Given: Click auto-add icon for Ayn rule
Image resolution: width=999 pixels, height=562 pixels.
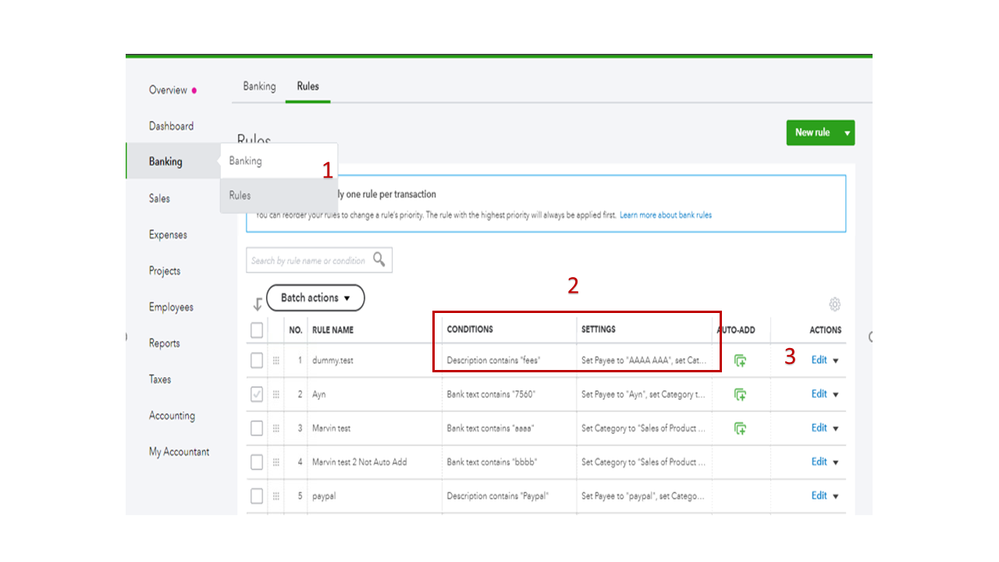Looking at the screenshot, I should 740,394.
